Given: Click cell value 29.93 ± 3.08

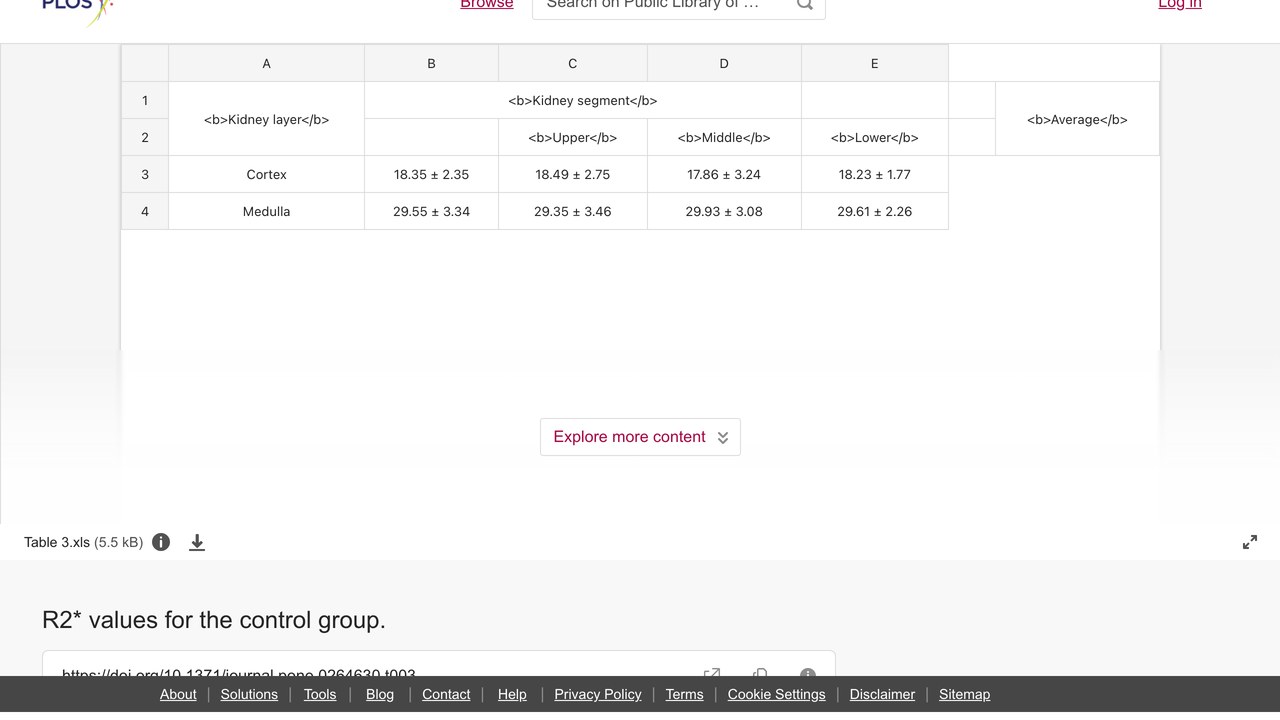Looking at the screenshot, I should (x=724, y=211).
